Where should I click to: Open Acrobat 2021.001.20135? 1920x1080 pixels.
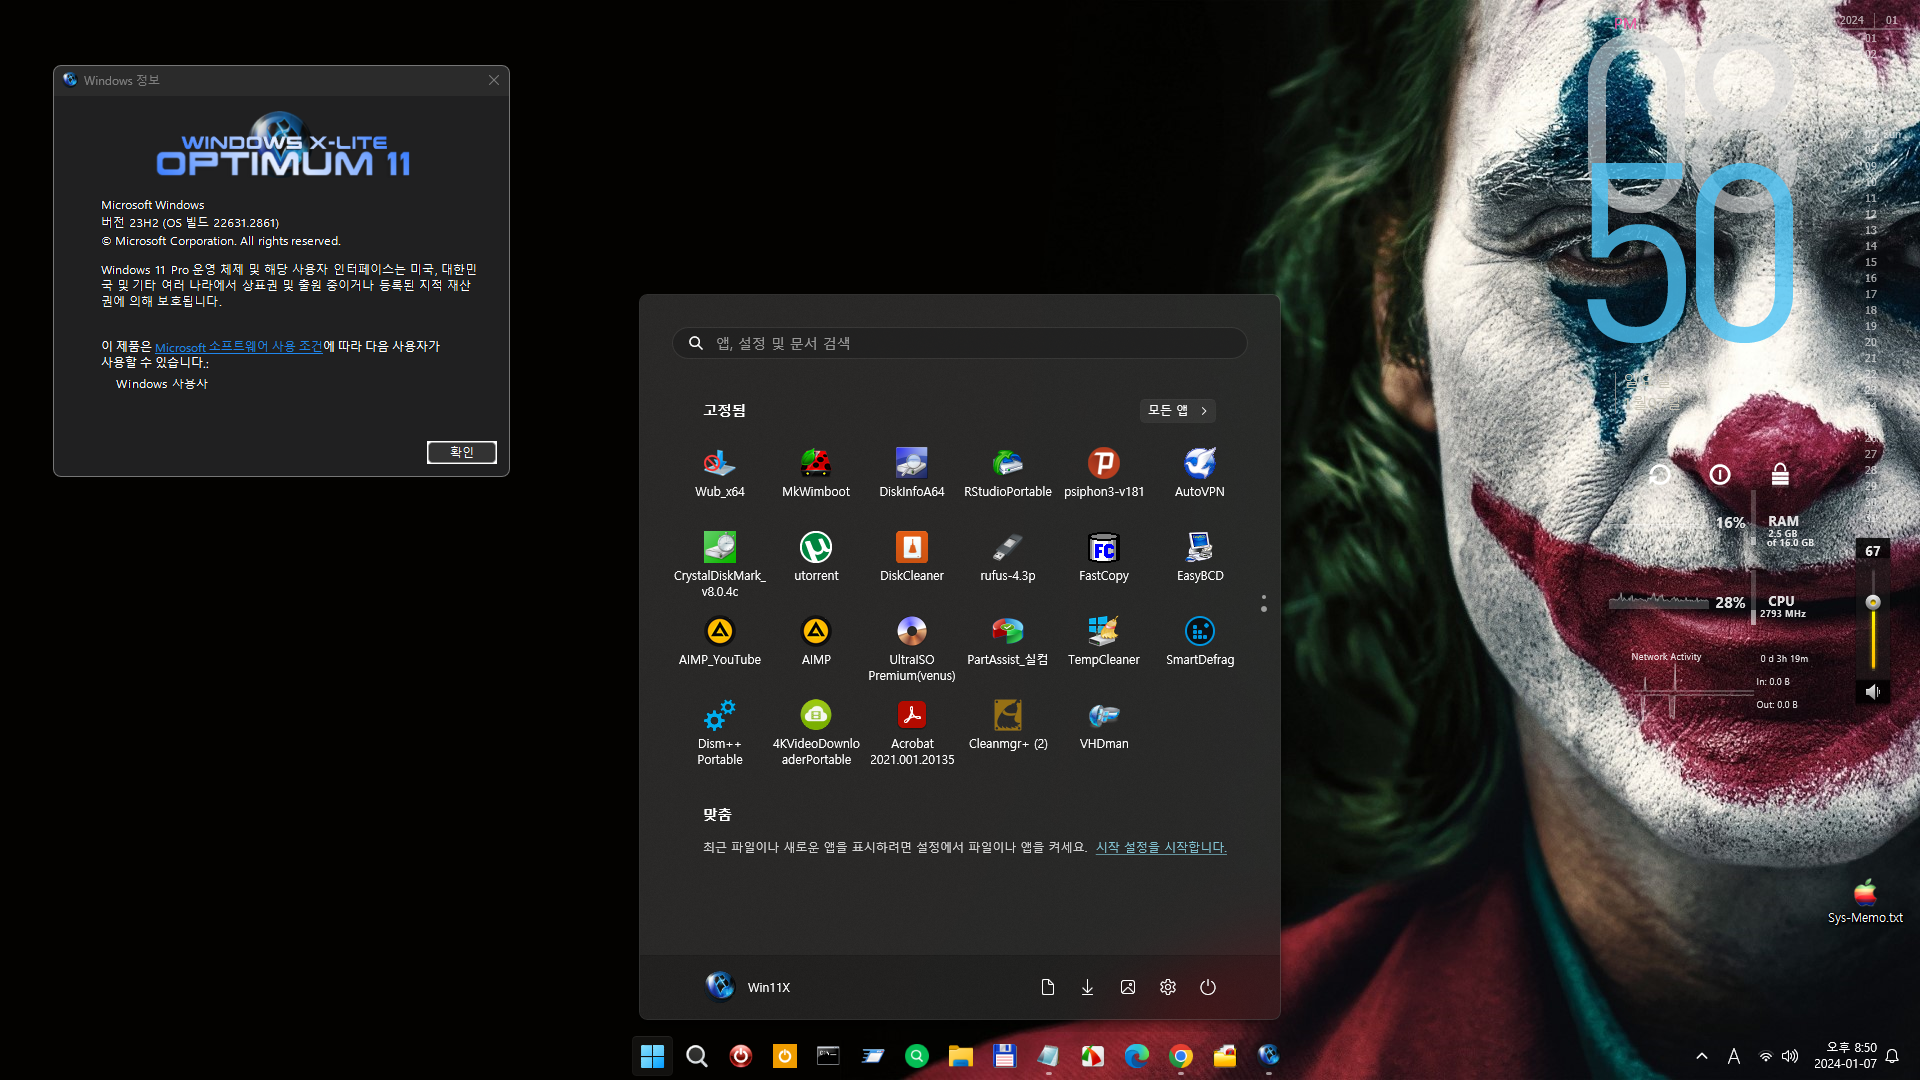pos(912,732)
